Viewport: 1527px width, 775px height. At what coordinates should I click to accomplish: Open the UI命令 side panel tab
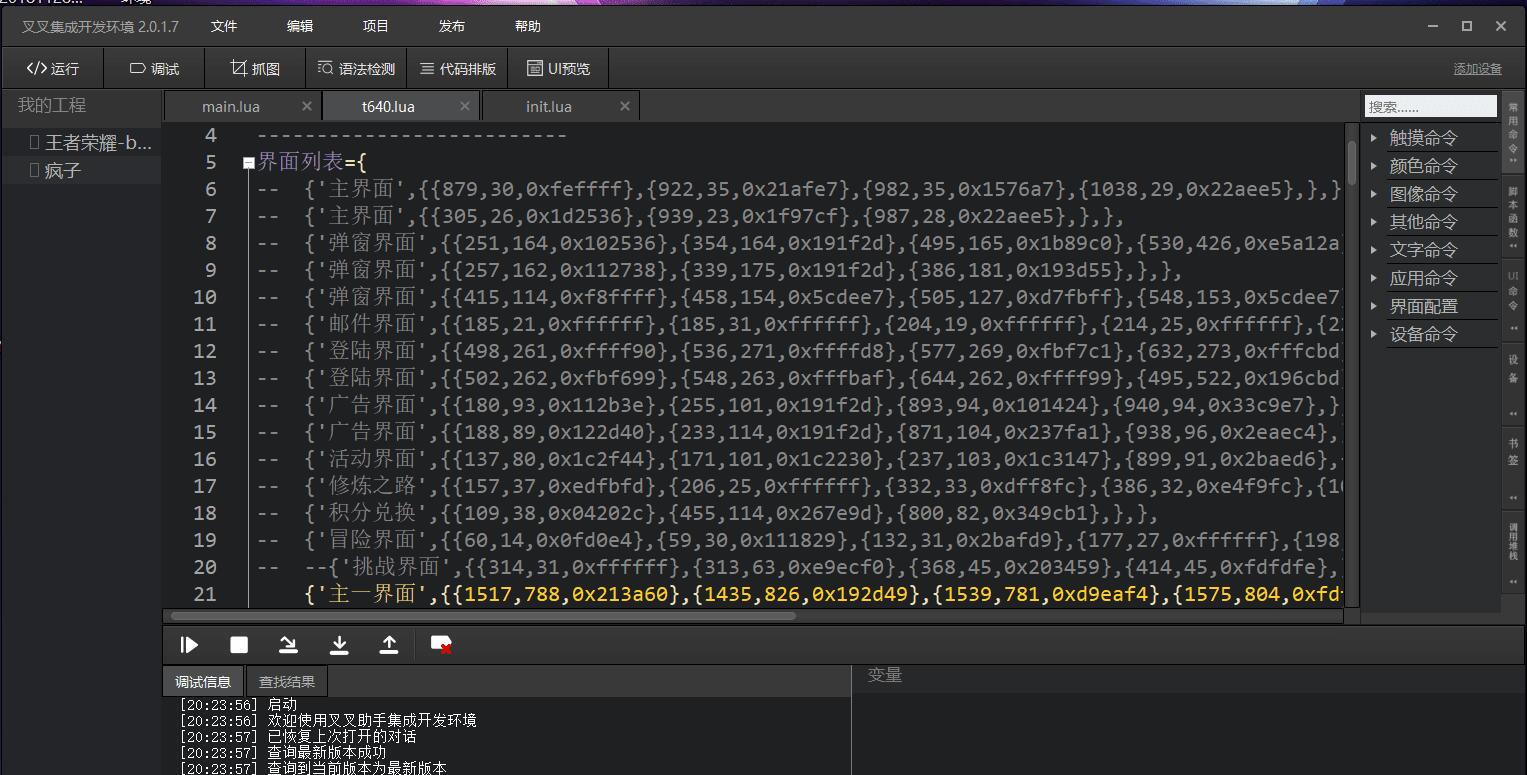coord(1513,299)
